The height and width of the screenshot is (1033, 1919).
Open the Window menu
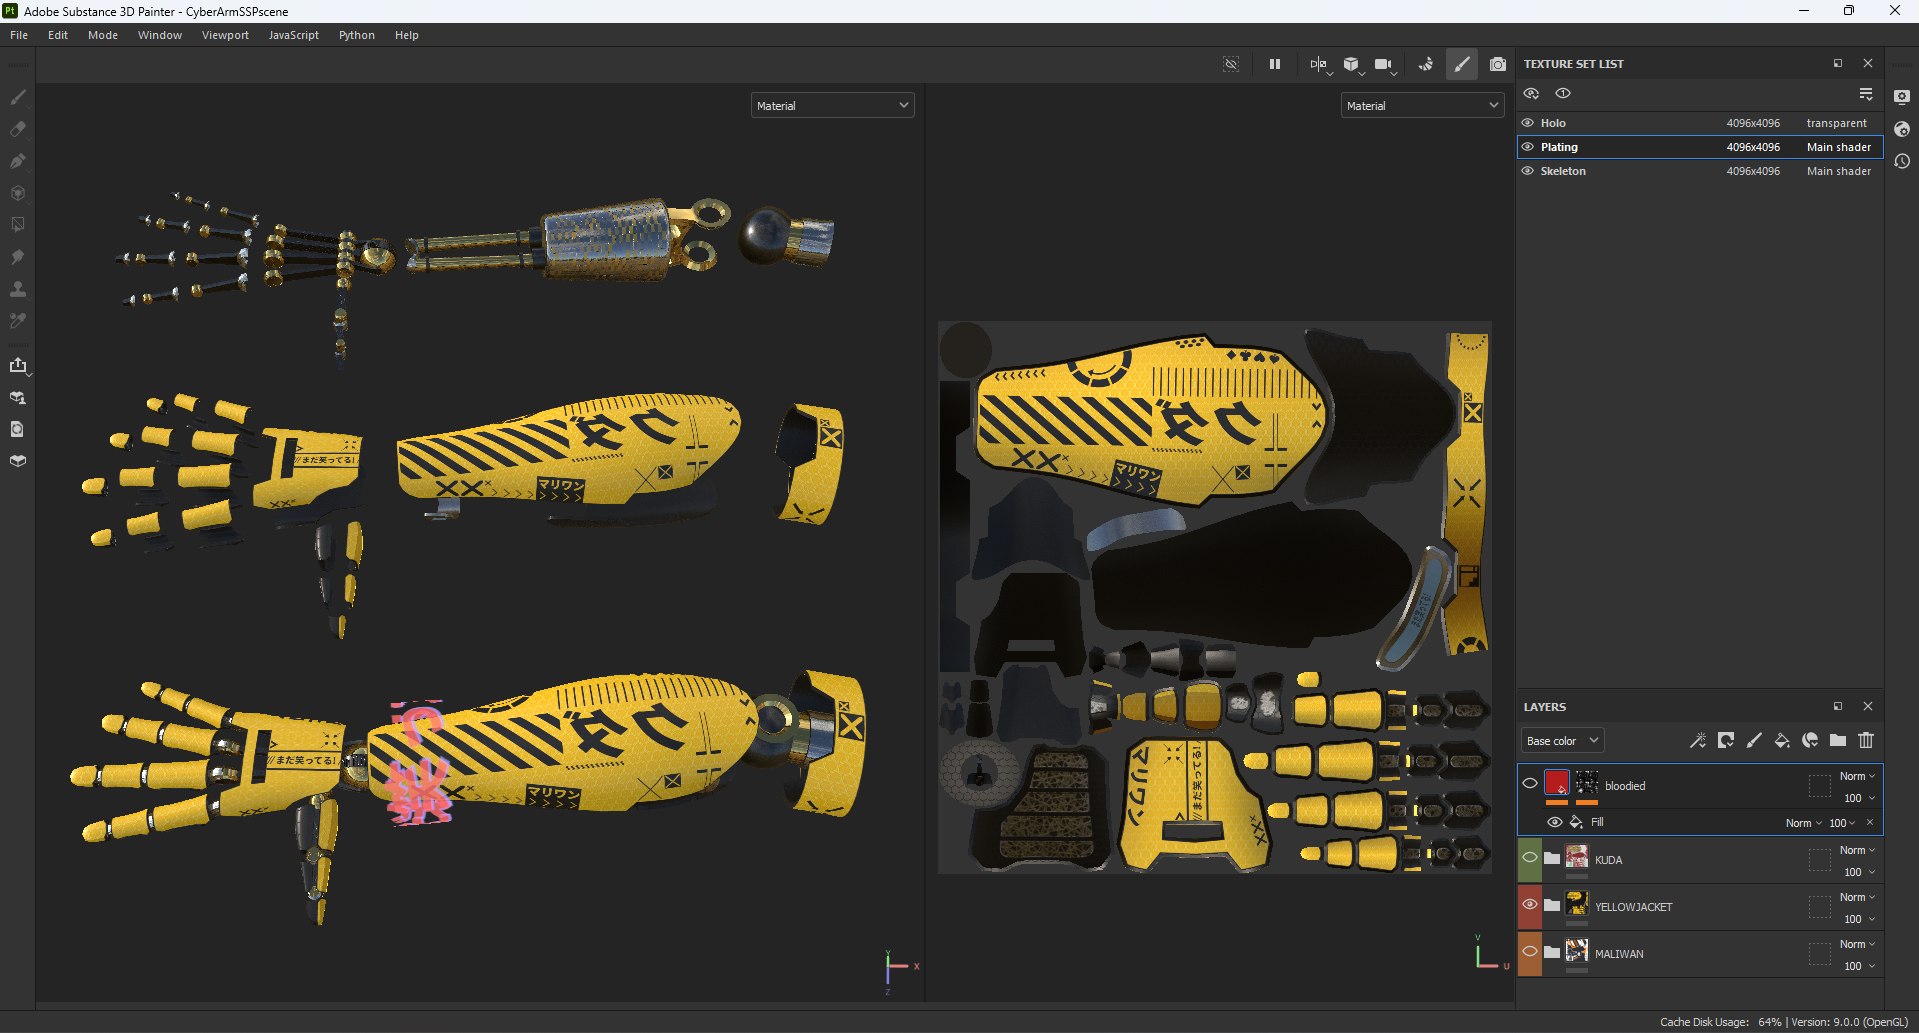160,35
